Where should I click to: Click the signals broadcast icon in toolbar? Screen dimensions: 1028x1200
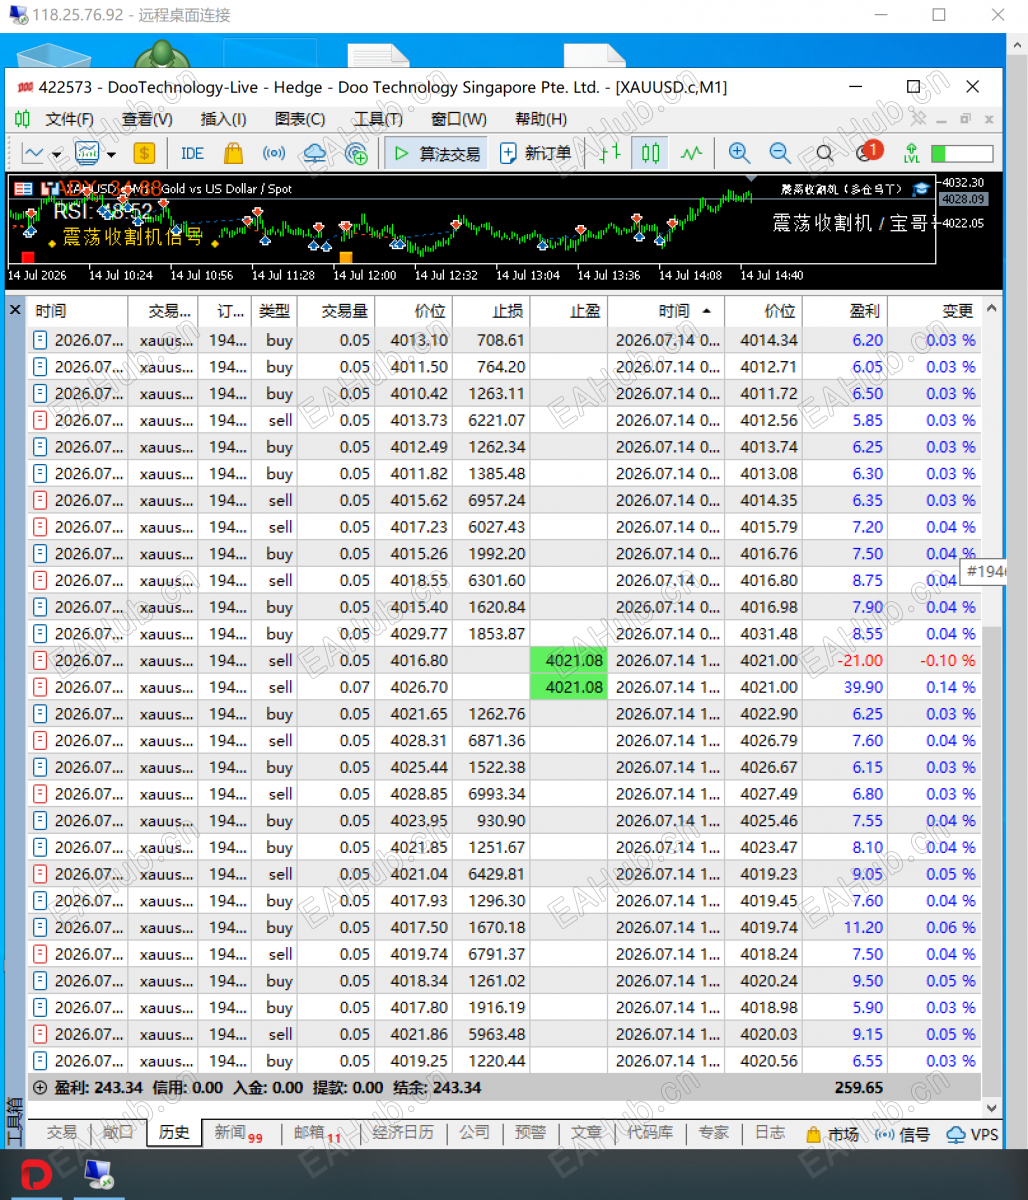(273, 153)
